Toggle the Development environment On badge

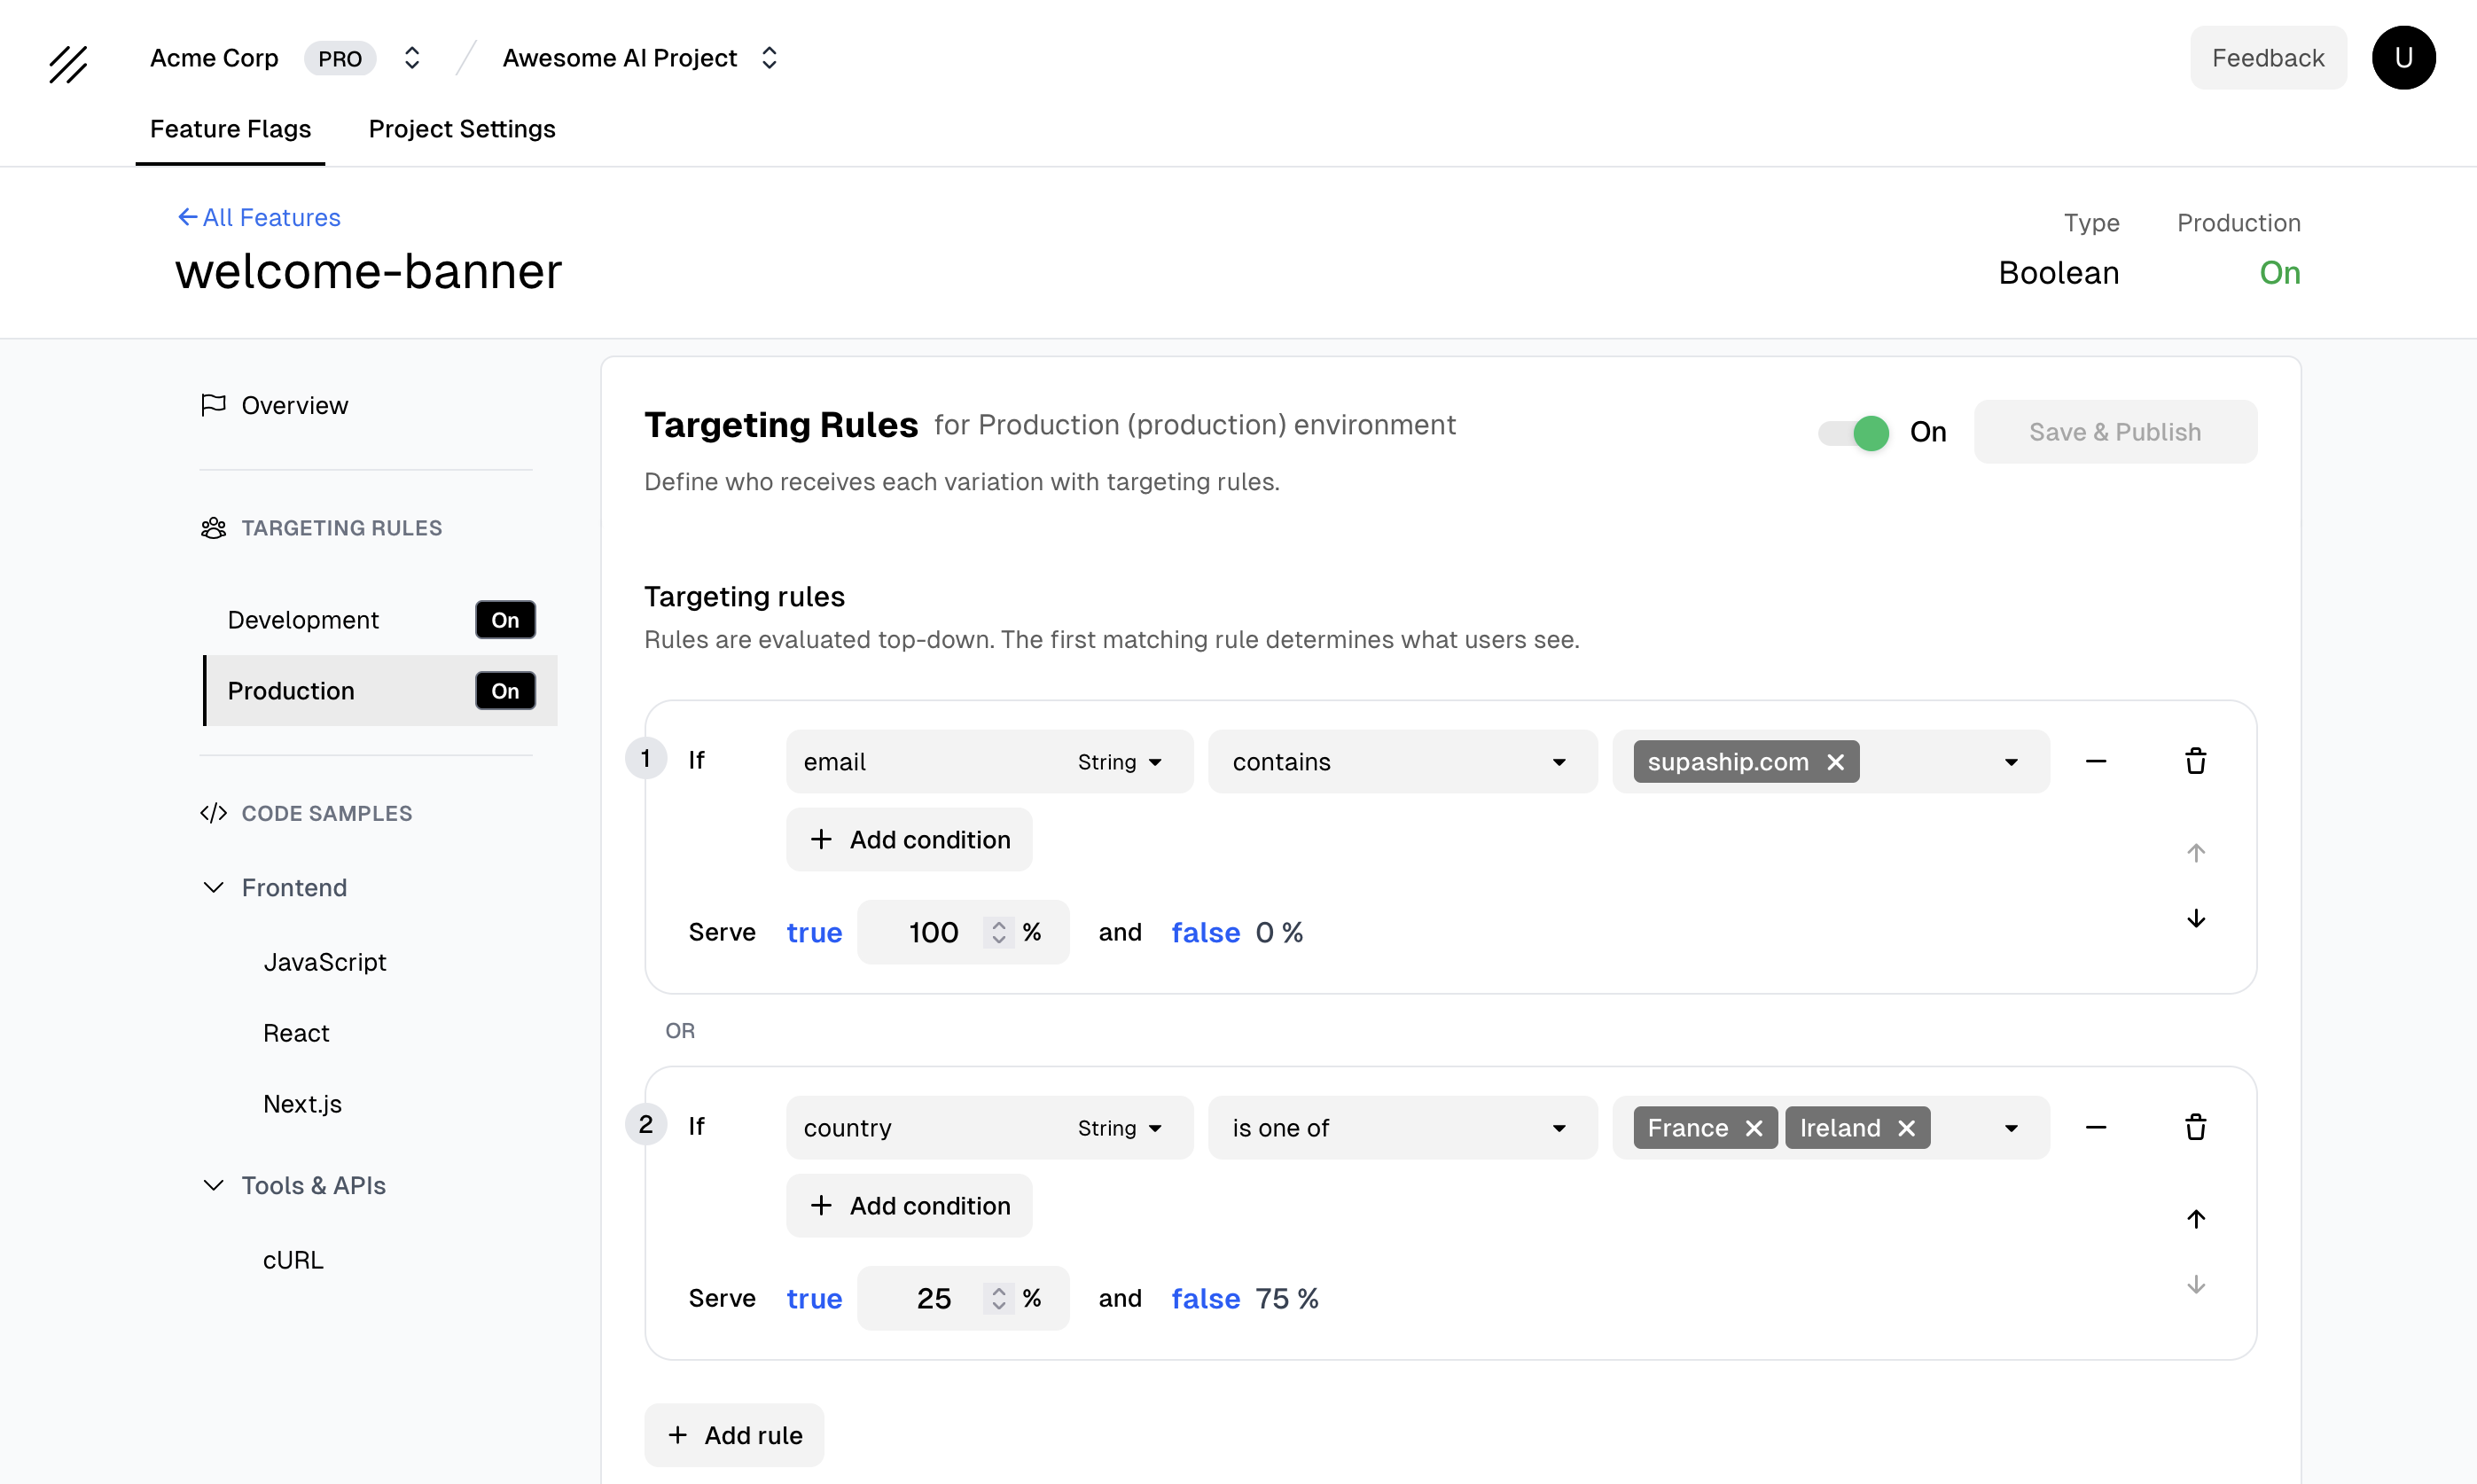(505, 619)
